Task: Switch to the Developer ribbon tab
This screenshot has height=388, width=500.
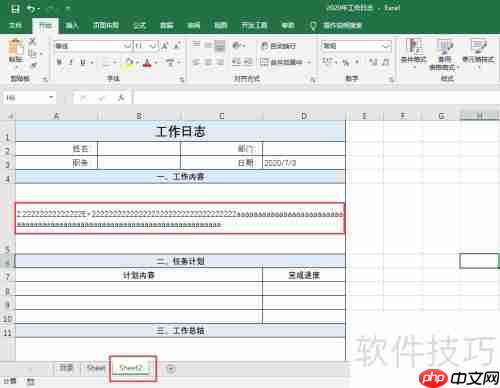Action: coord(254,25)
